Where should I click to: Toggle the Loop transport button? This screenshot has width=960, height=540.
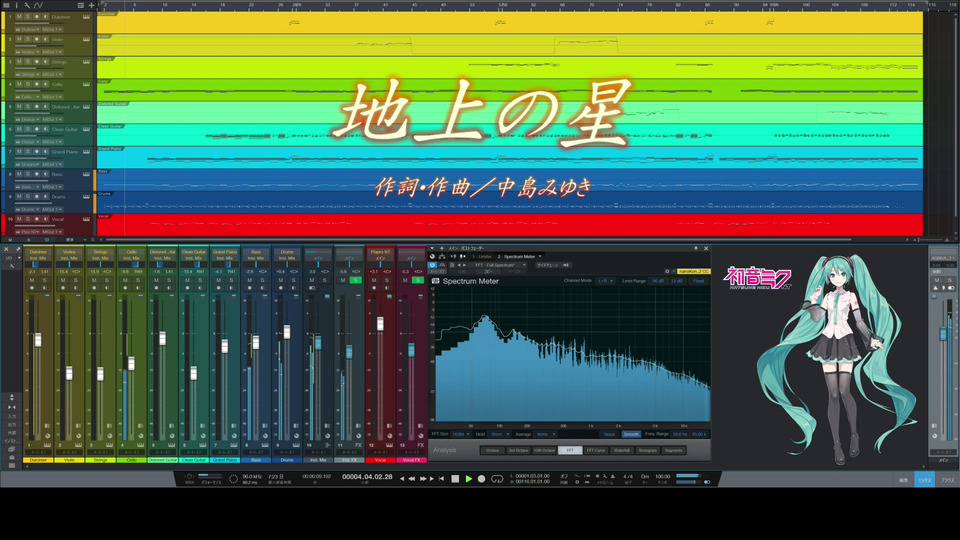coord(497,479)
